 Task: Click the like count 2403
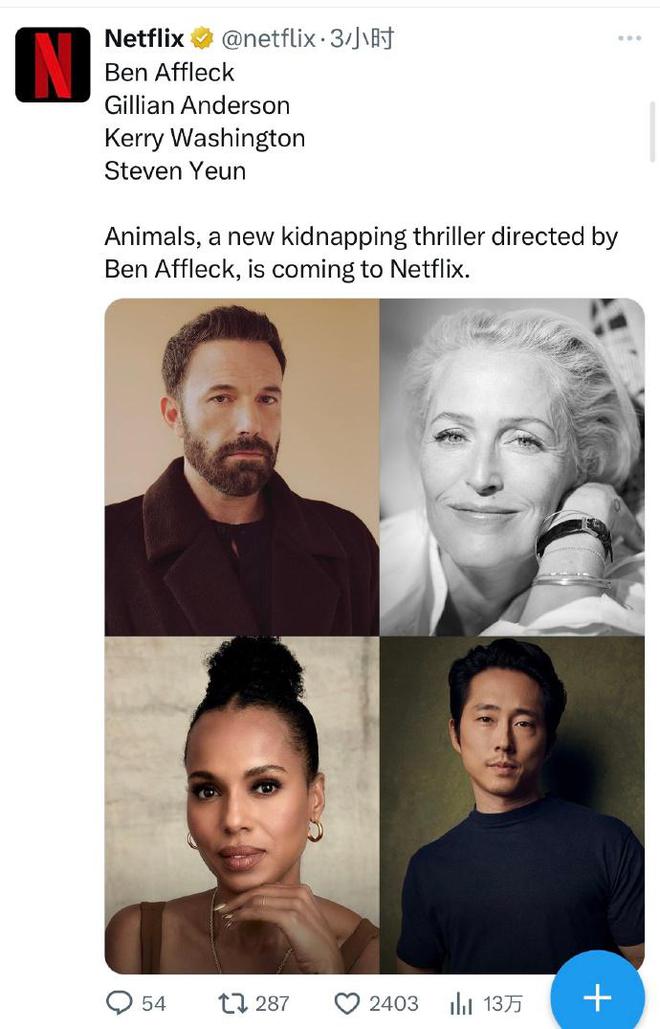pyautogui.click(x=394, y=1003)
